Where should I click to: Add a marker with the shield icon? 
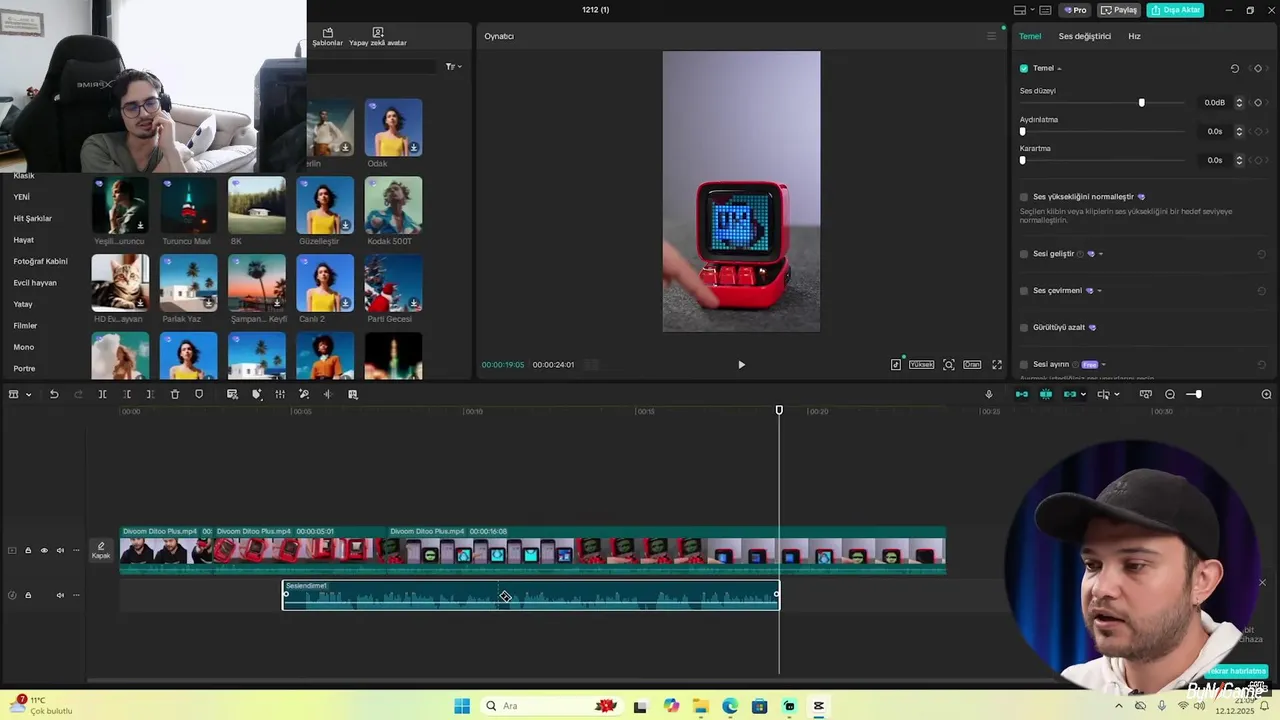click(199, 395)
